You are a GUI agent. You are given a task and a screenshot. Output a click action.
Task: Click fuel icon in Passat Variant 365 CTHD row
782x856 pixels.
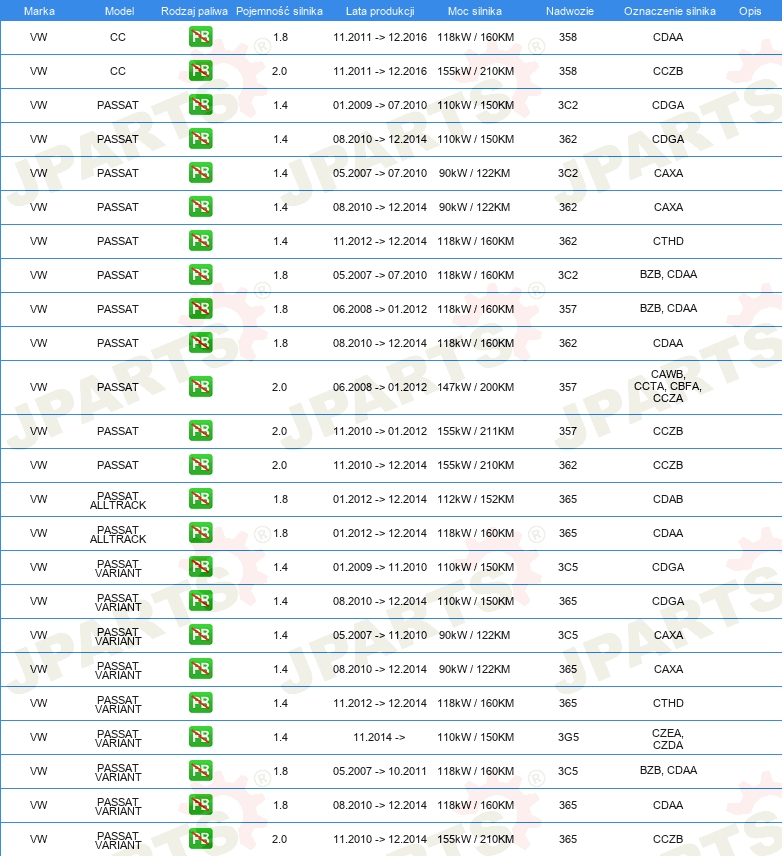tap(200, 703)
